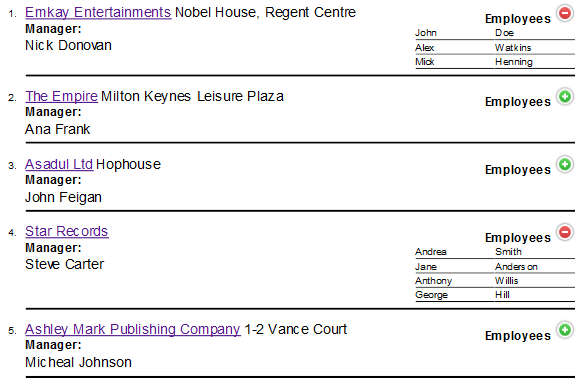Select employee row John Doe
Image resolution: width=582 pixels, height=389 pixels.
point(495,33)
